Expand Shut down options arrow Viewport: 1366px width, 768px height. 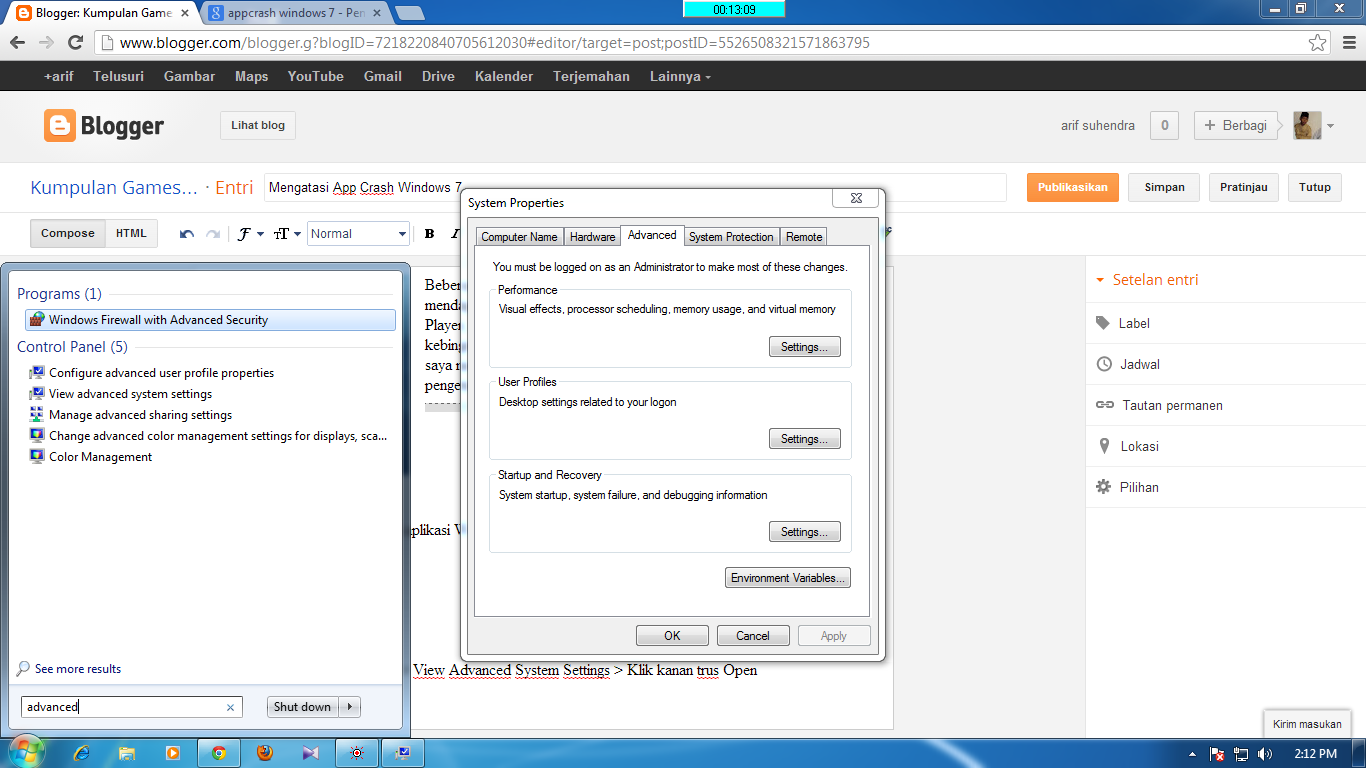point(350,707)
